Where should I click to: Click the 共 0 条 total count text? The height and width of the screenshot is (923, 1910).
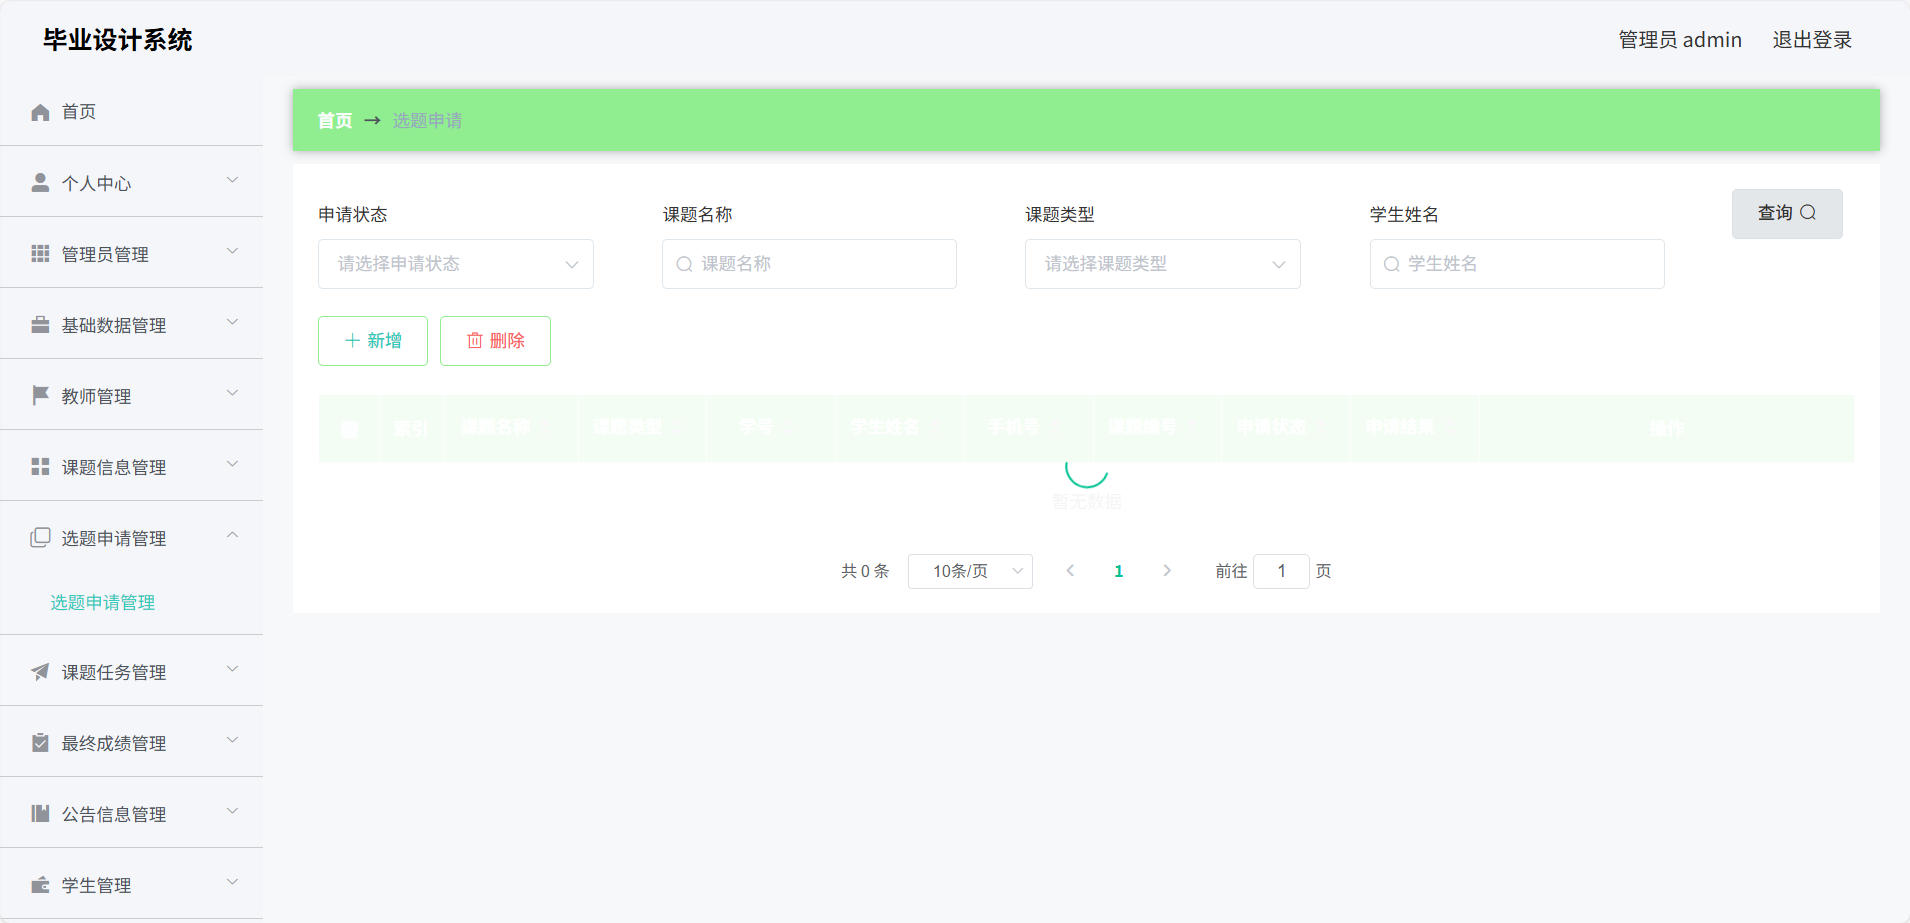coord(865,571)
